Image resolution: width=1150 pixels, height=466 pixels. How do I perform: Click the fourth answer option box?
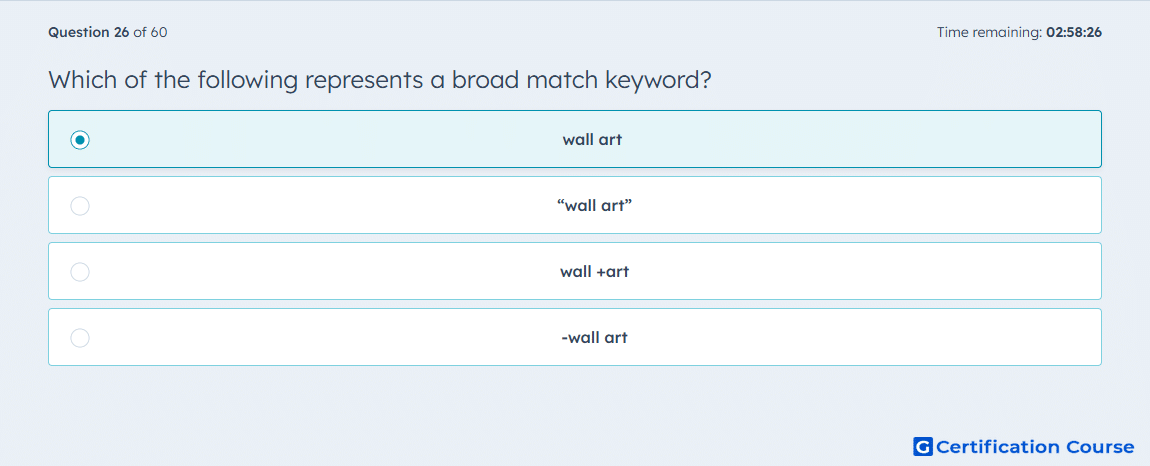[575, 338]
